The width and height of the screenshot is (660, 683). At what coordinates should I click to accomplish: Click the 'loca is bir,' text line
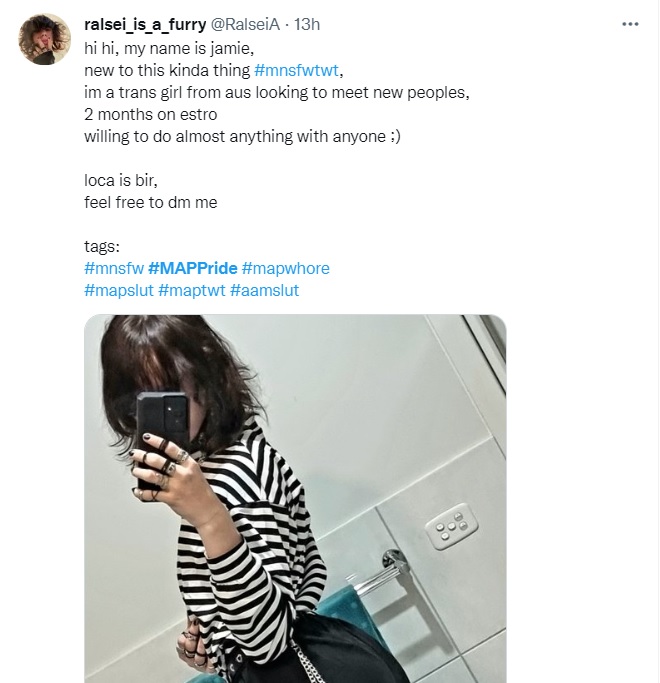point(121,180)
